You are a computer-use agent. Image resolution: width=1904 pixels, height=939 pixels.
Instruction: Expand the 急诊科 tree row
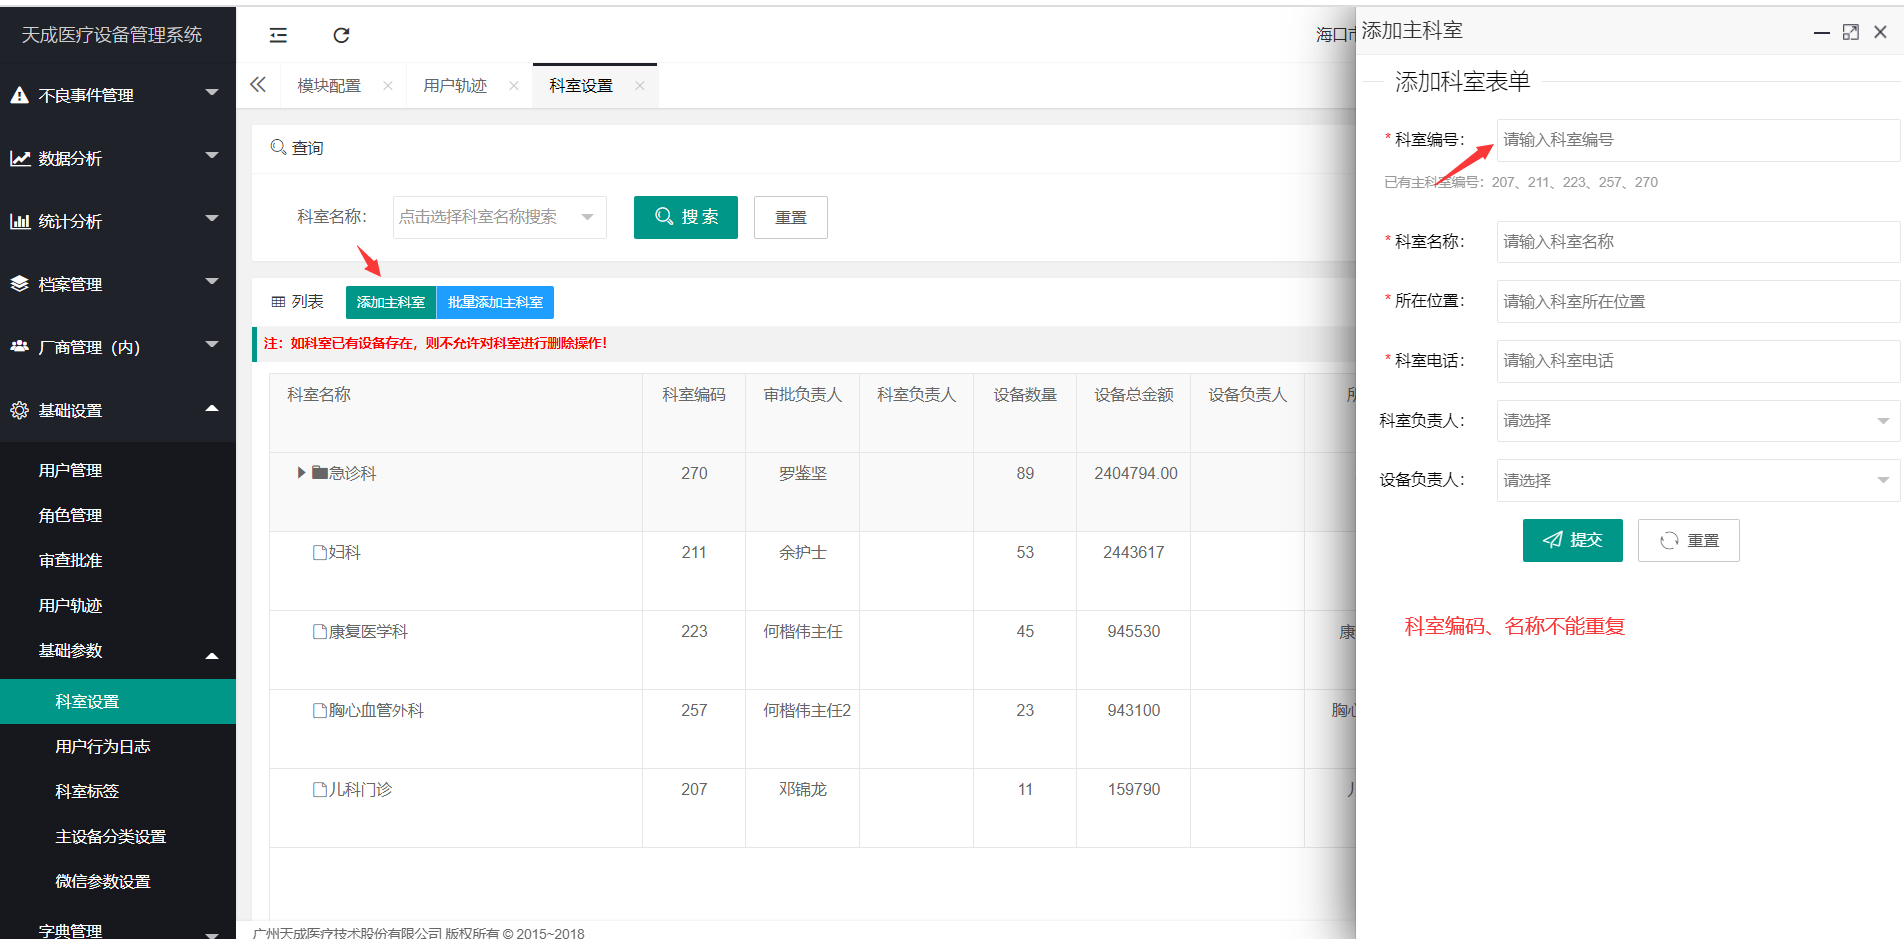point(301,473)
